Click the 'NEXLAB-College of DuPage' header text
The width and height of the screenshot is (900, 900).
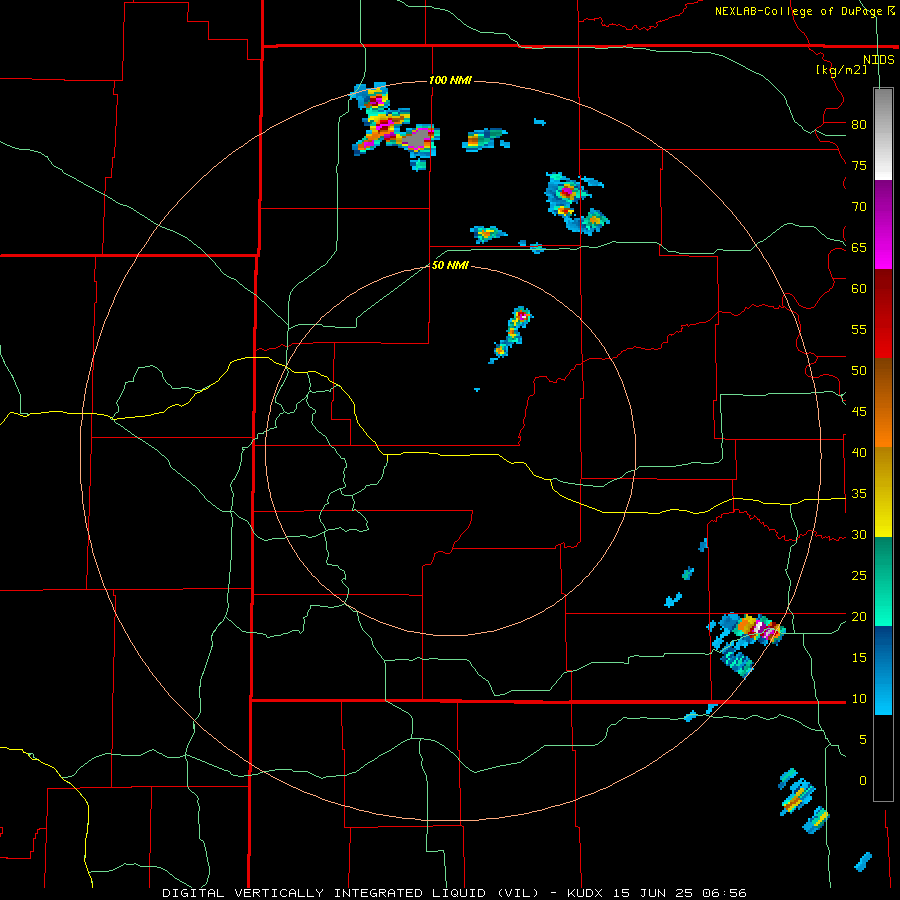(799, 11)
